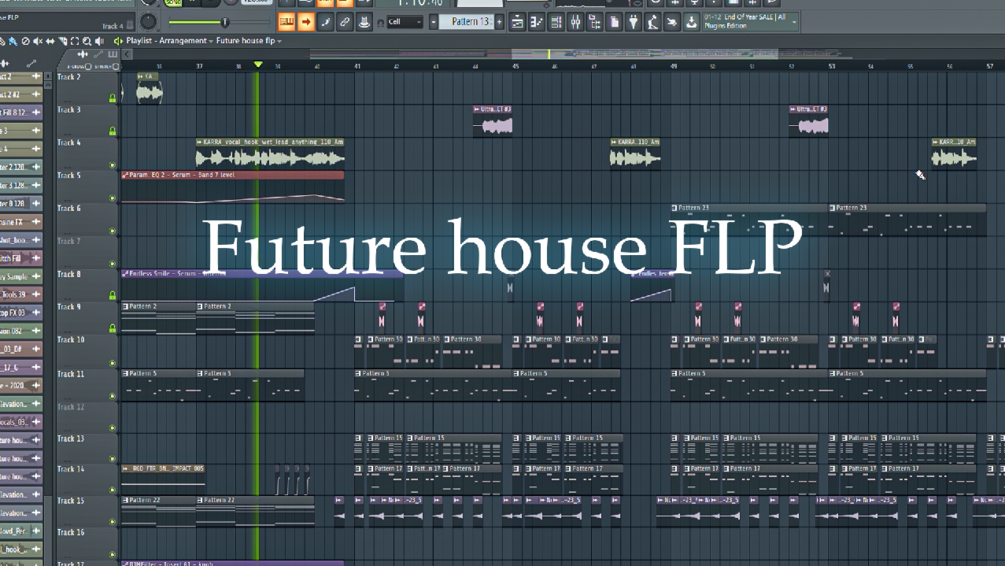This screenshot has height=566, width=1005.
Task: Open the KARRA vocal hook clip menu
Action: (x=199, y=142)
